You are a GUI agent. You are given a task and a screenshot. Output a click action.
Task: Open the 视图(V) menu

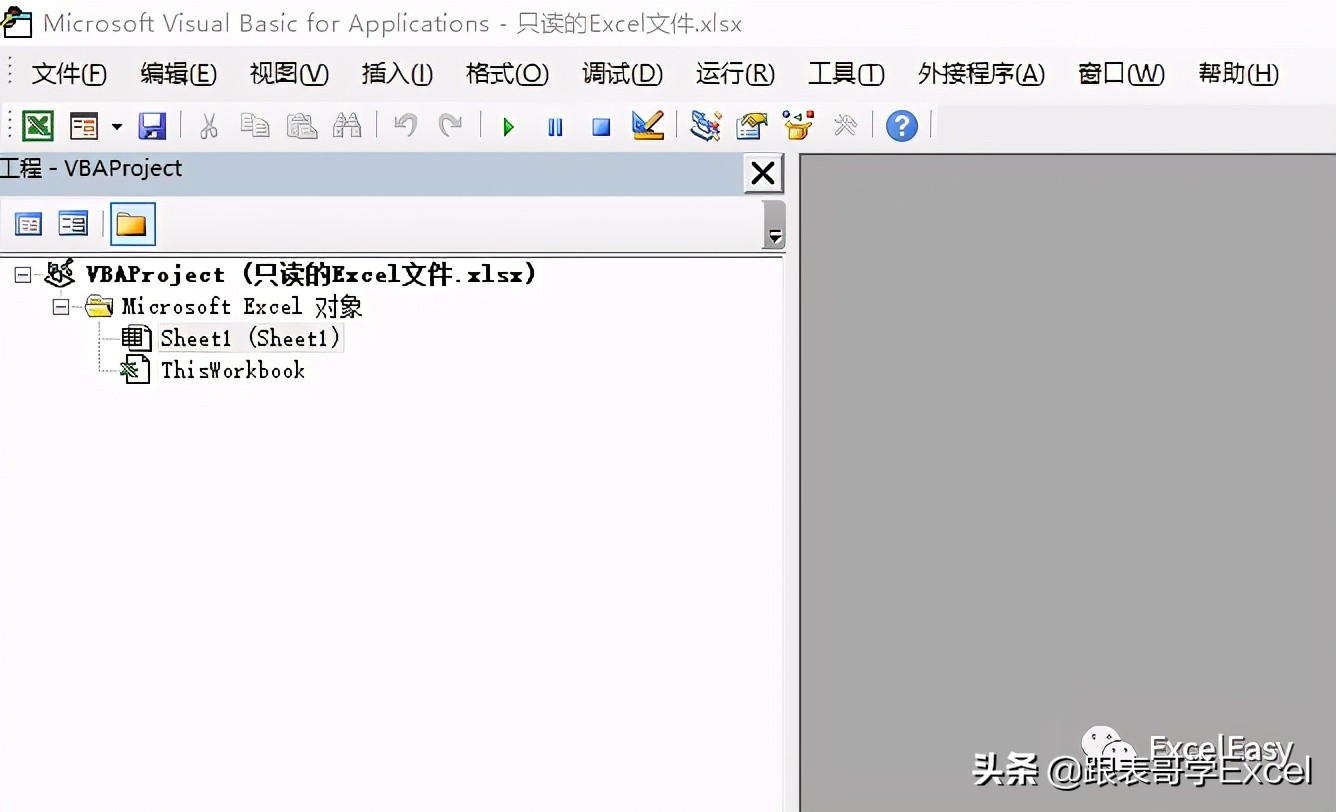coord(289,74)
